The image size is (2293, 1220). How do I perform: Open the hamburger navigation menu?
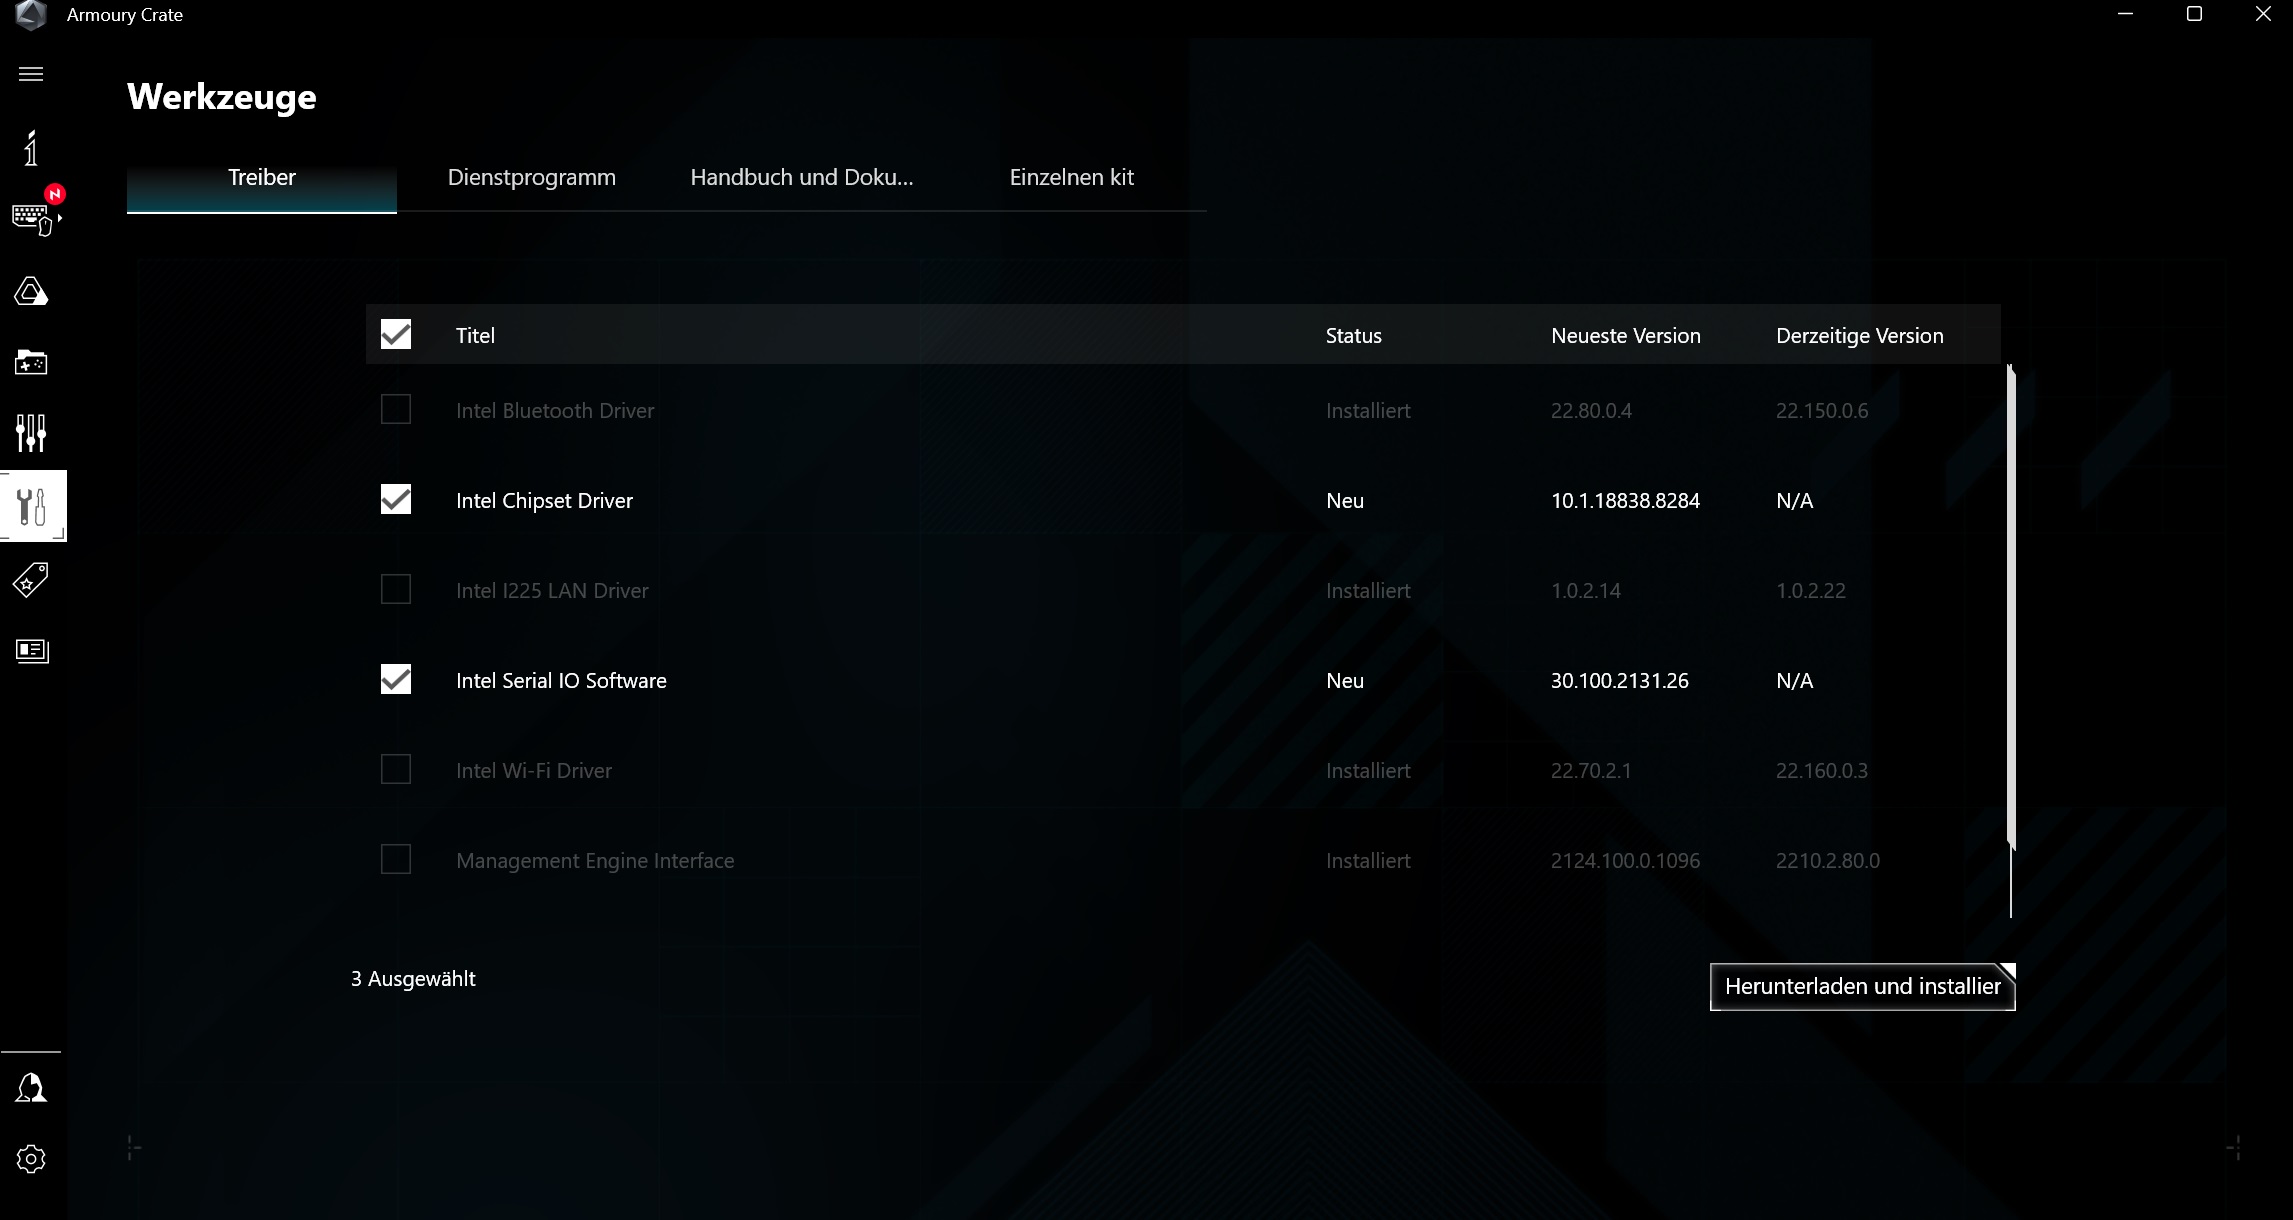tap(31, 74)
